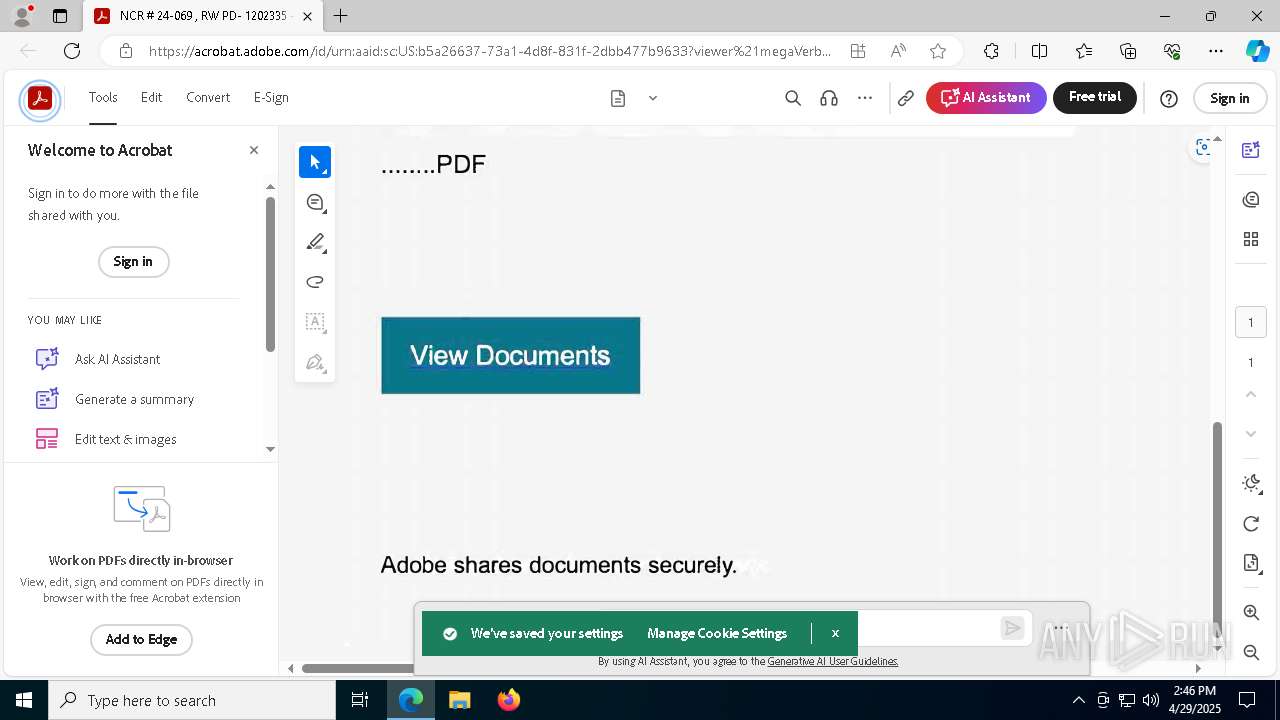Open the Generative AI User Guidelines link
This screenshot has height=720, width=1280.
833,661
